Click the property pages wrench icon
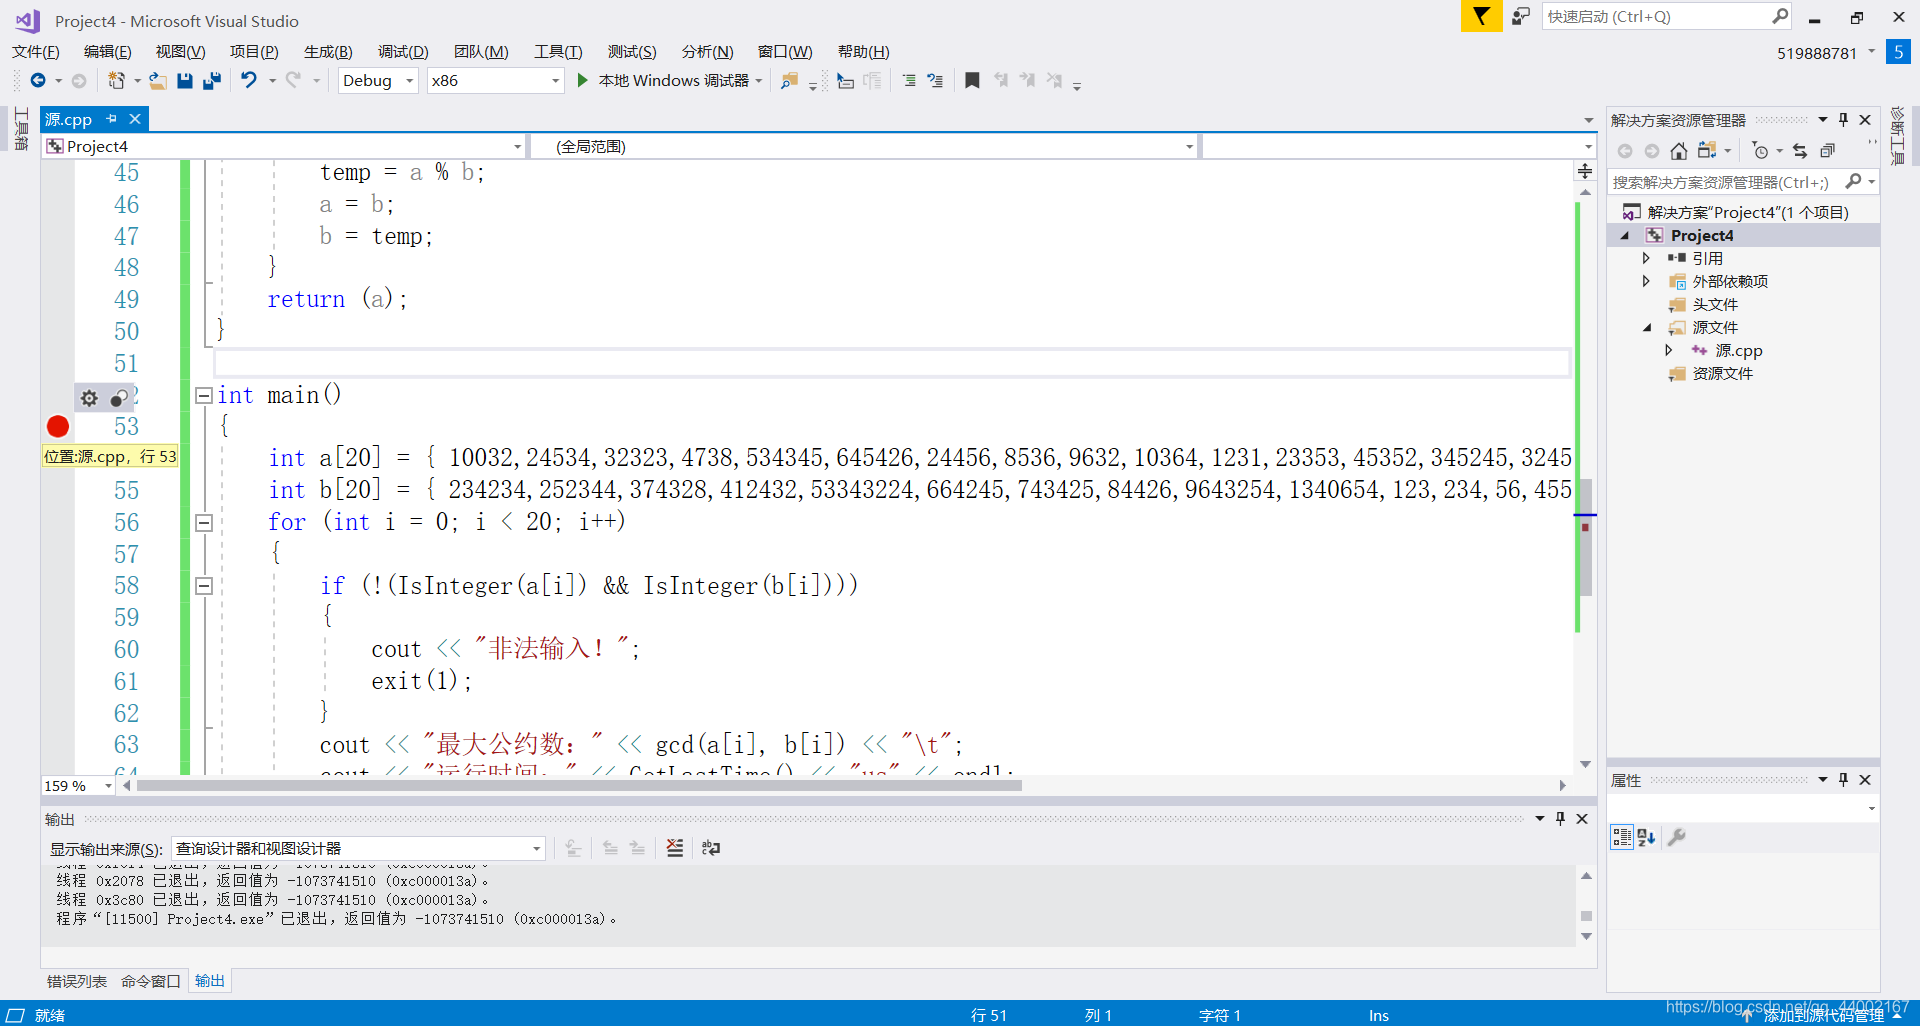The width and height of the screenshot is (1920, 1026). (1677, 837)
